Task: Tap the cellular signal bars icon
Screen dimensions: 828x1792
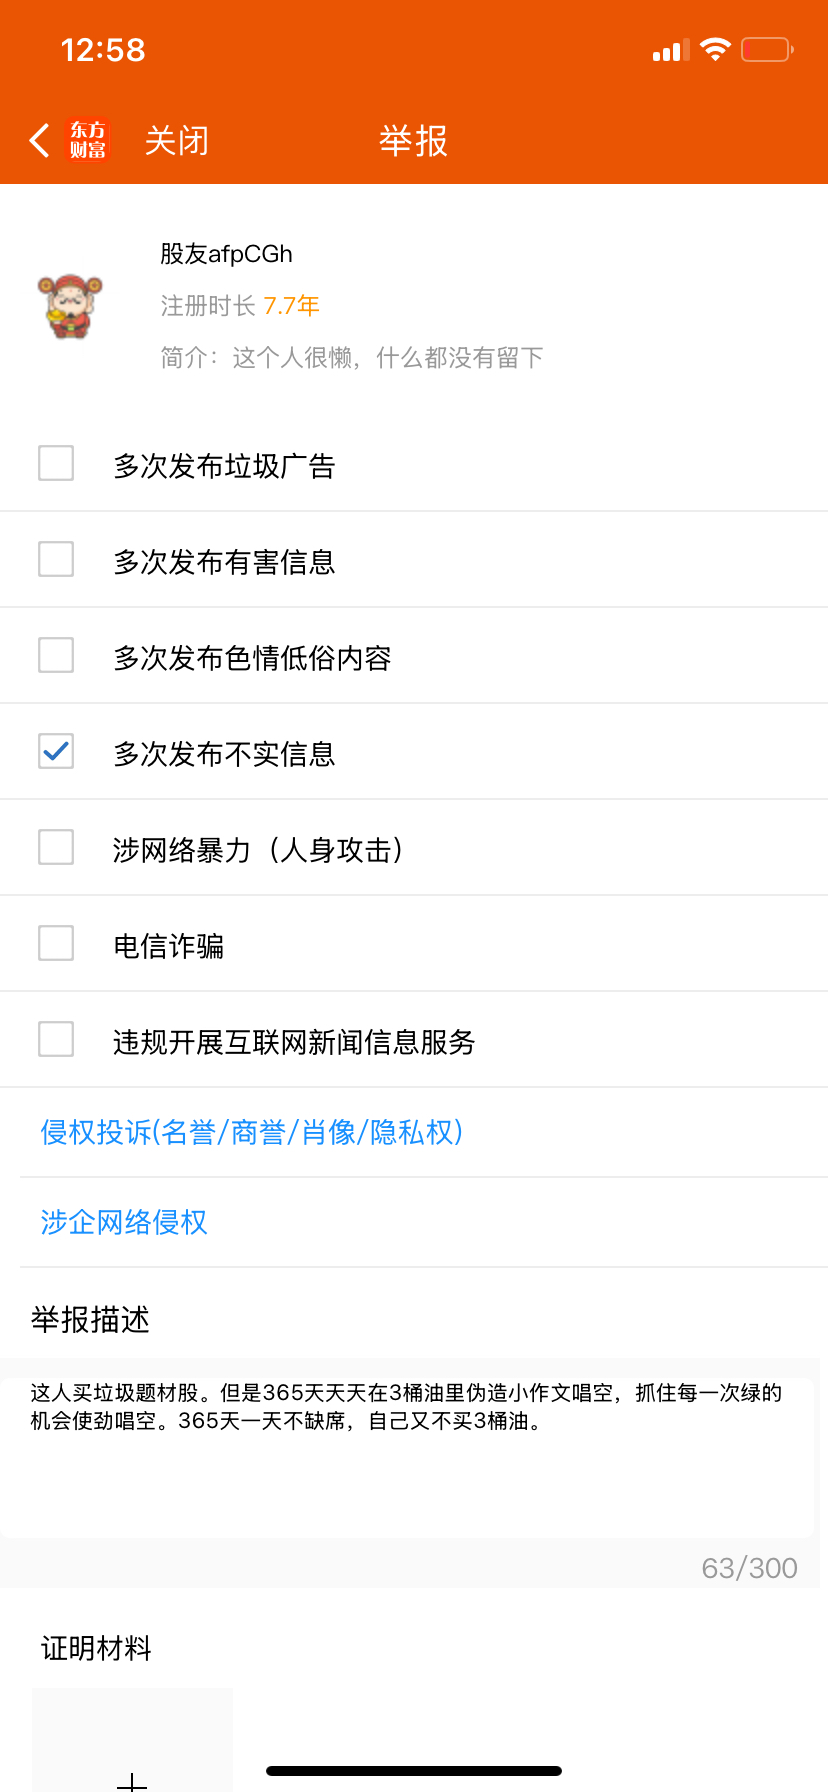Action: click(x=671, y=50)
